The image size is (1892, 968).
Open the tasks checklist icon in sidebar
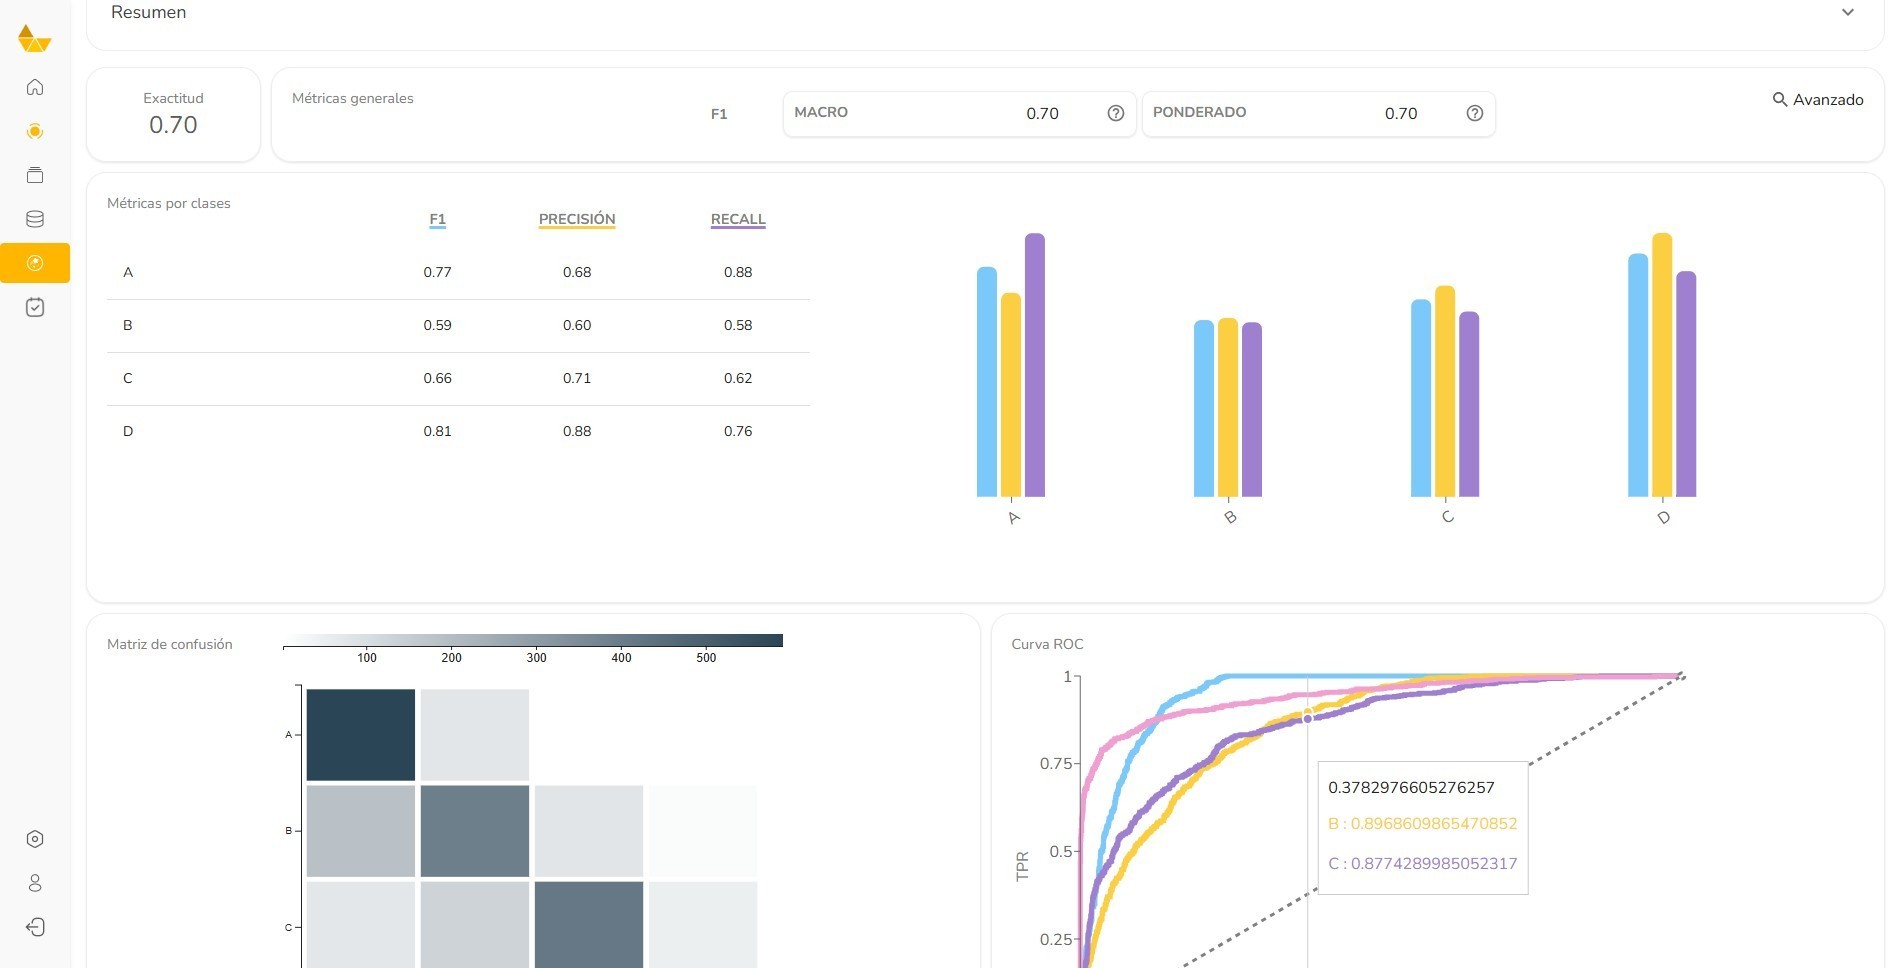coord(35,307)
